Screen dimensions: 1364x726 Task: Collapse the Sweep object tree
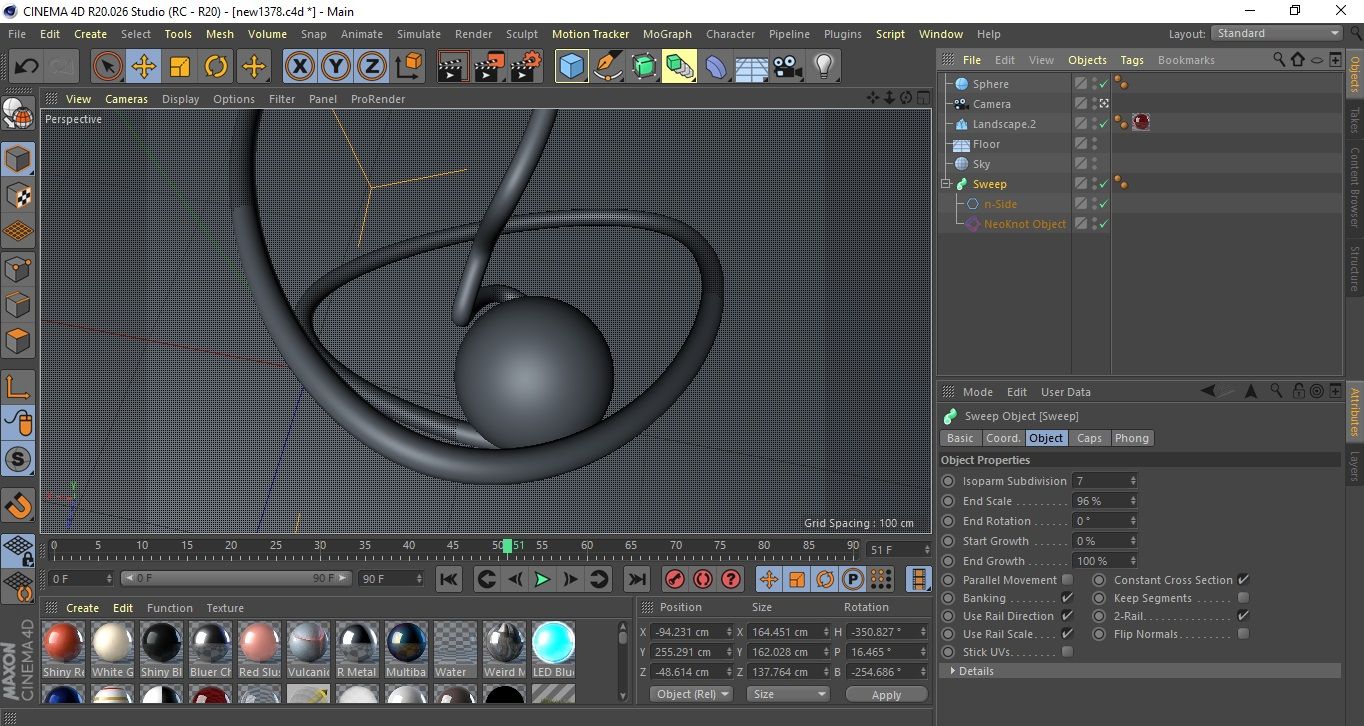pos(946,184)
